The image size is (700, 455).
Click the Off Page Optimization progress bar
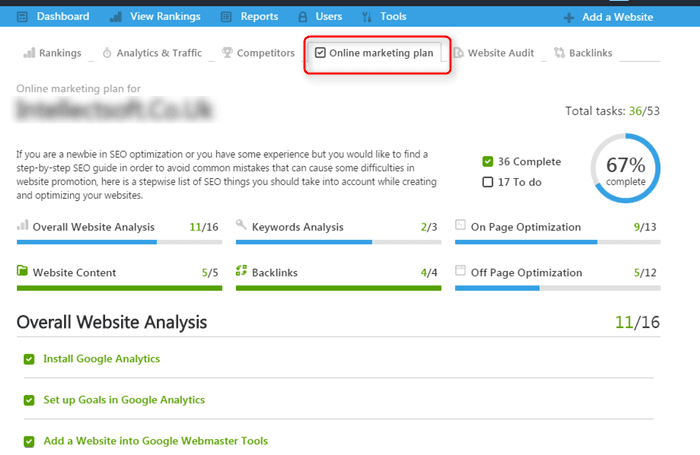(x=558, y=288)
